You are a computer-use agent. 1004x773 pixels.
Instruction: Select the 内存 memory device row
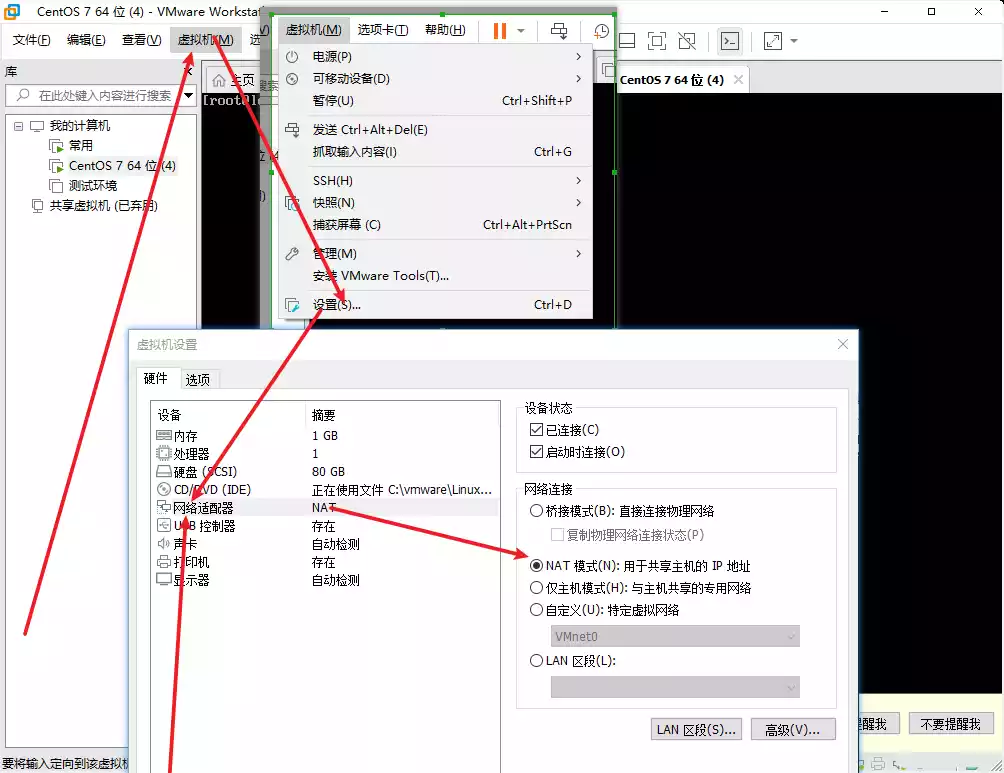(x=186, y=436)
